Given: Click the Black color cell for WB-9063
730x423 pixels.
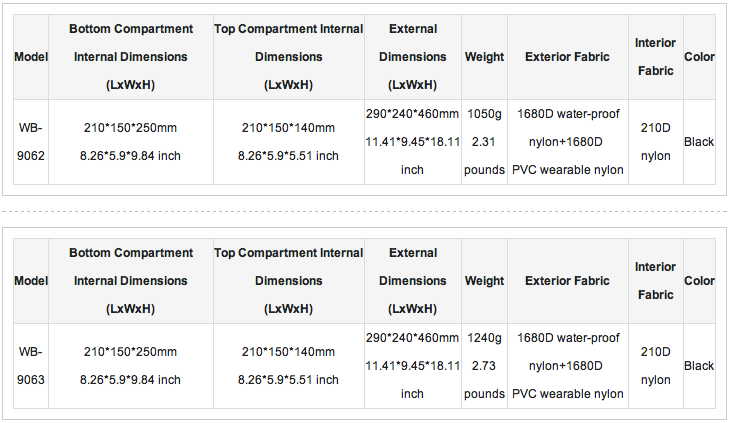Looking at the screenshot, I should click(699, 366).
